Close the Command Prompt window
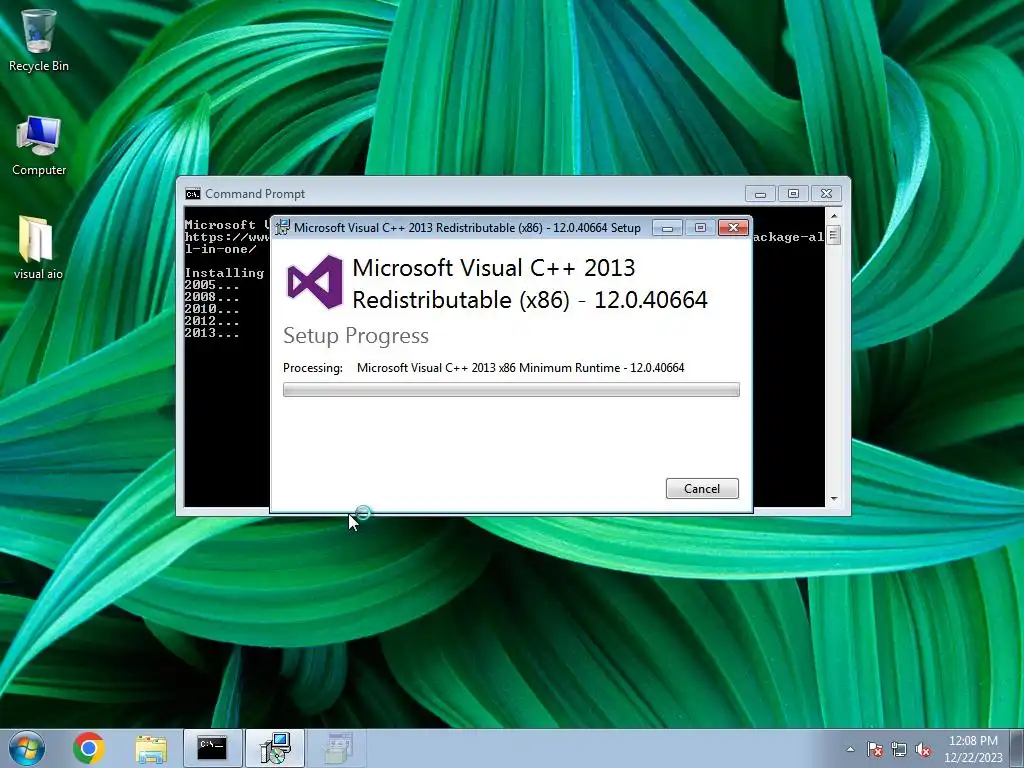The width and height of the screenshot is (1024, 768). coord(826,194)
